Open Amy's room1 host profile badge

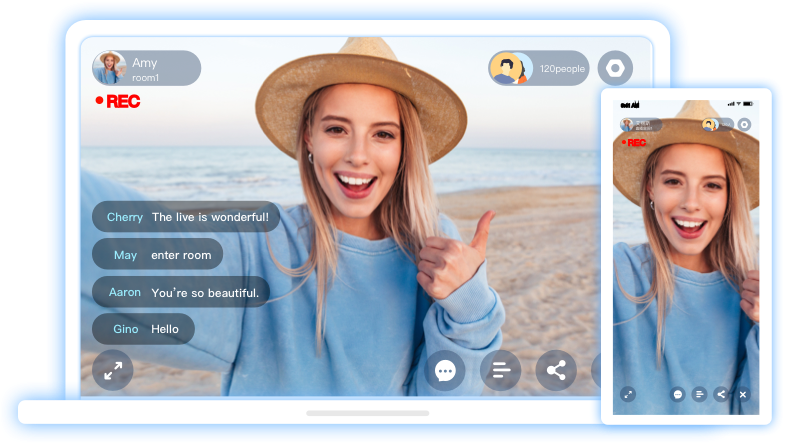(x=146, y=68)
